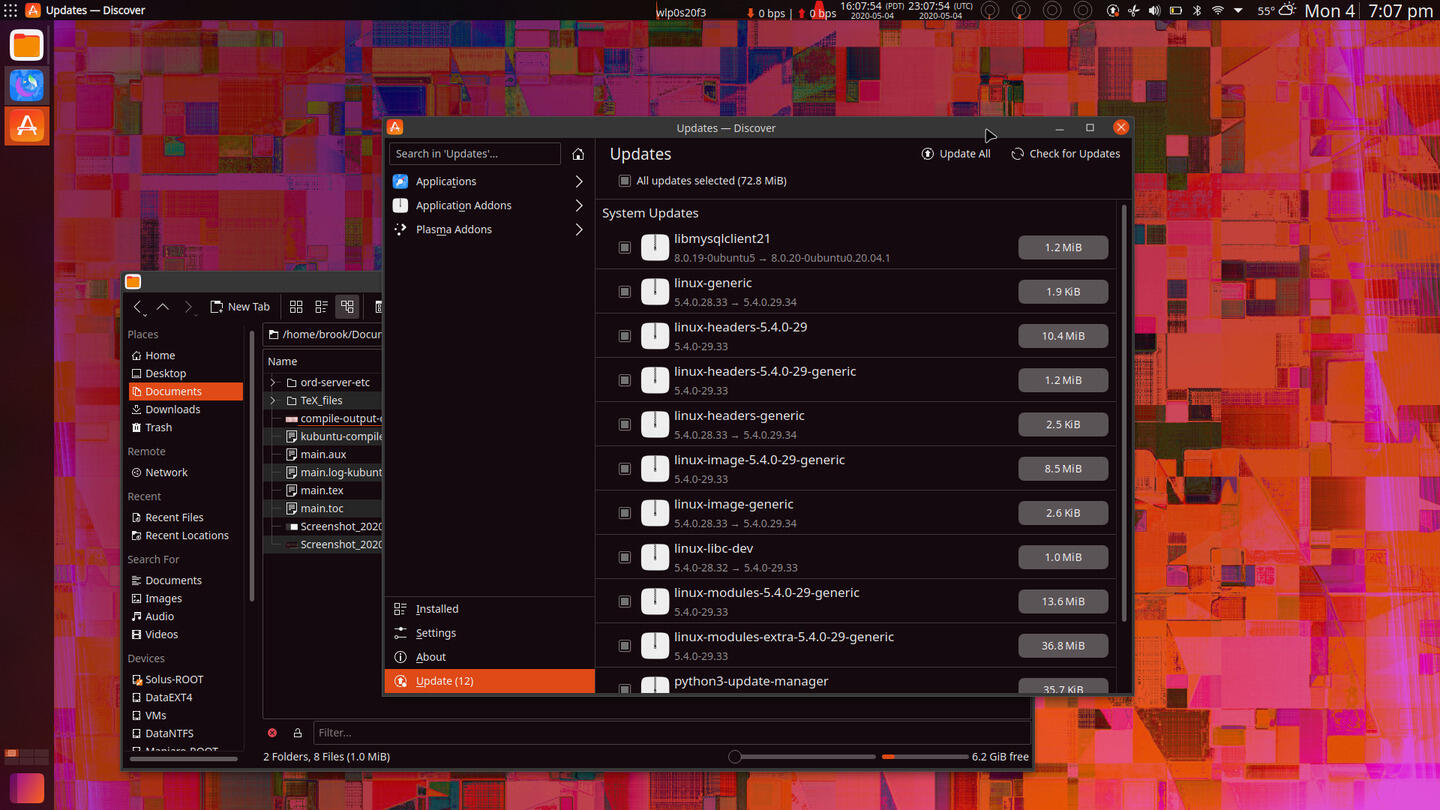Click the /home/brook/Documents path bar
Viewport: 1440px width, 810px height.
(x=323, y=334)
